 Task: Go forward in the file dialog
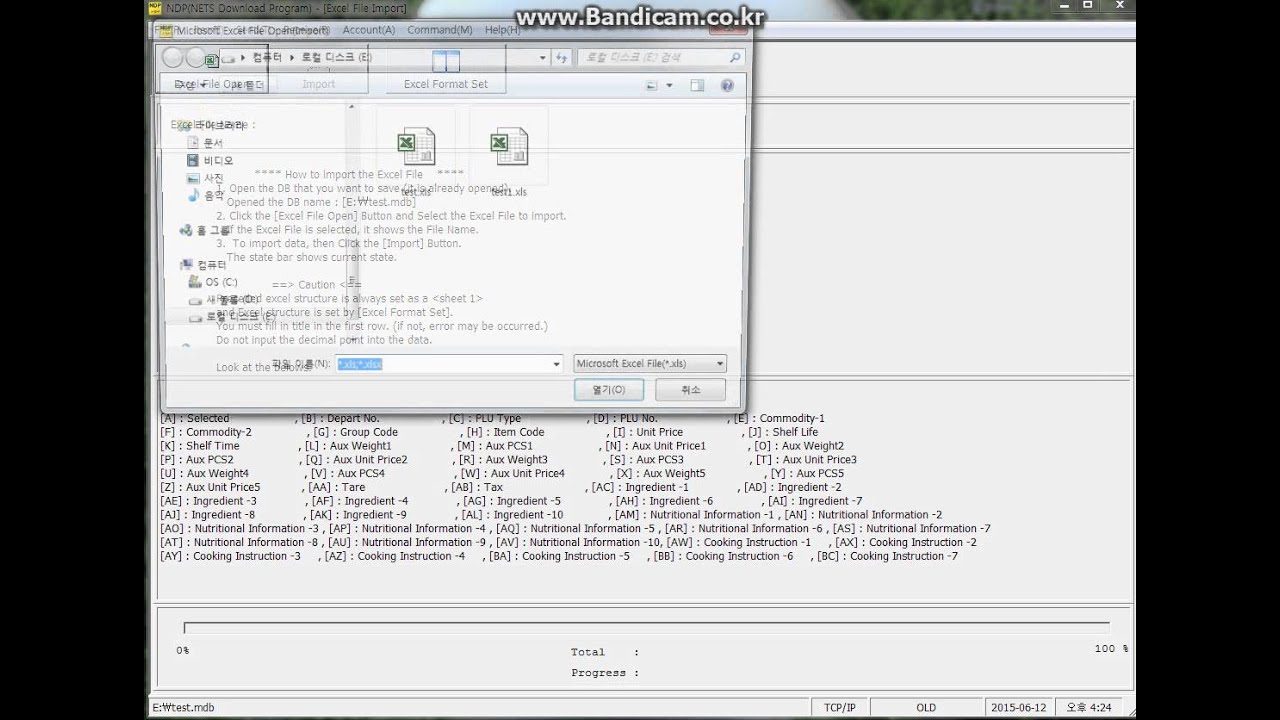(196, 58)
